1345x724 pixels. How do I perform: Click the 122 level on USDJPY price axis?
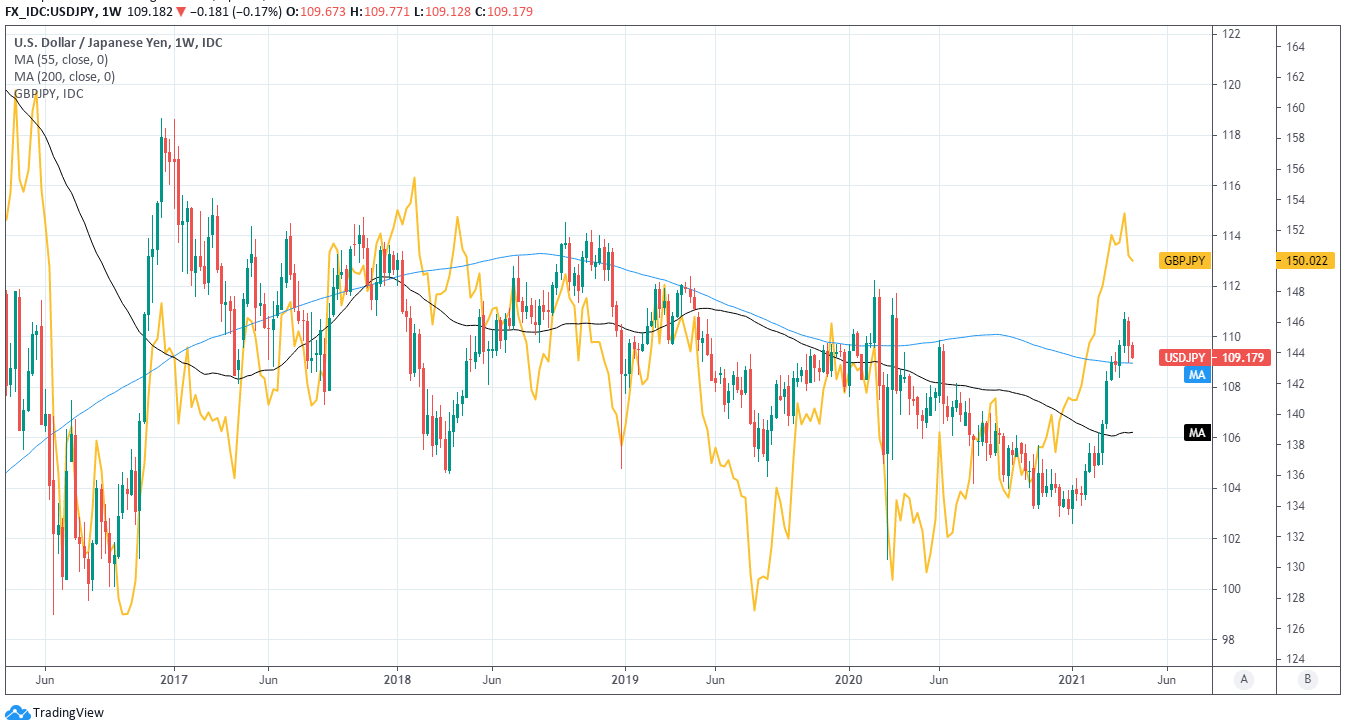point(1232,34)
